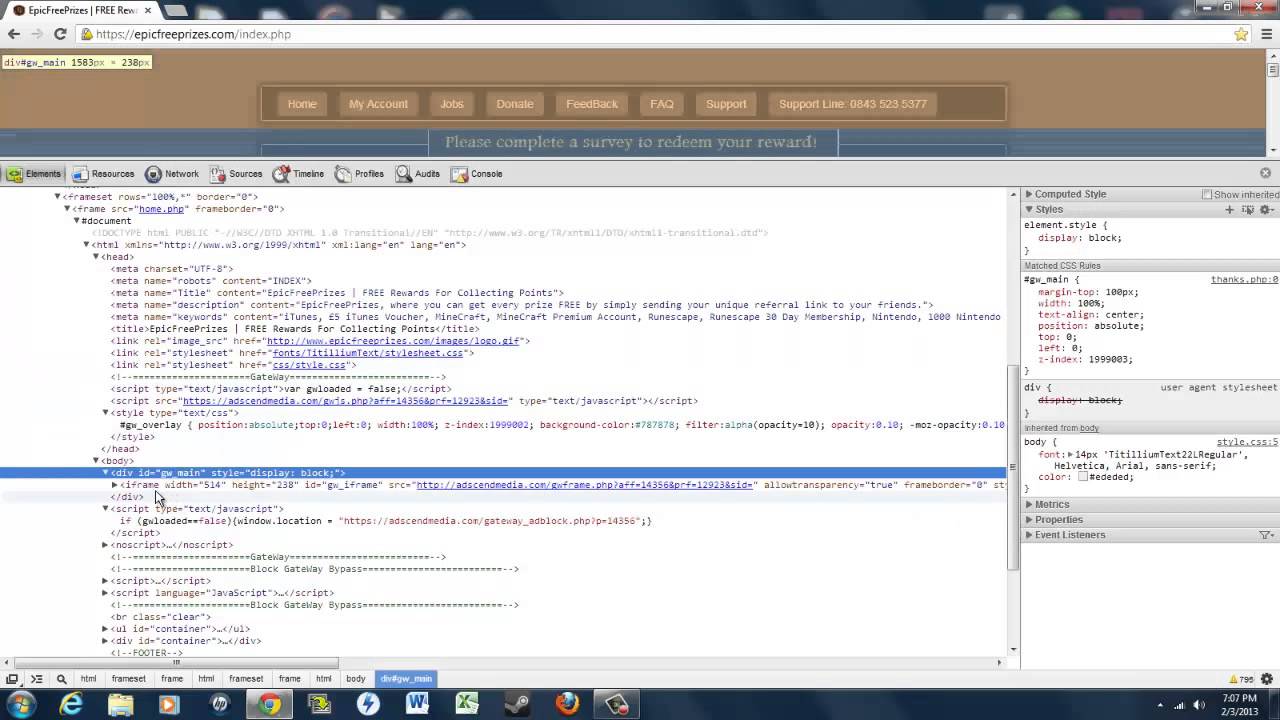Reload the page with refresh icon
This screenshot has width=1280, height=720.
(60, 34)
